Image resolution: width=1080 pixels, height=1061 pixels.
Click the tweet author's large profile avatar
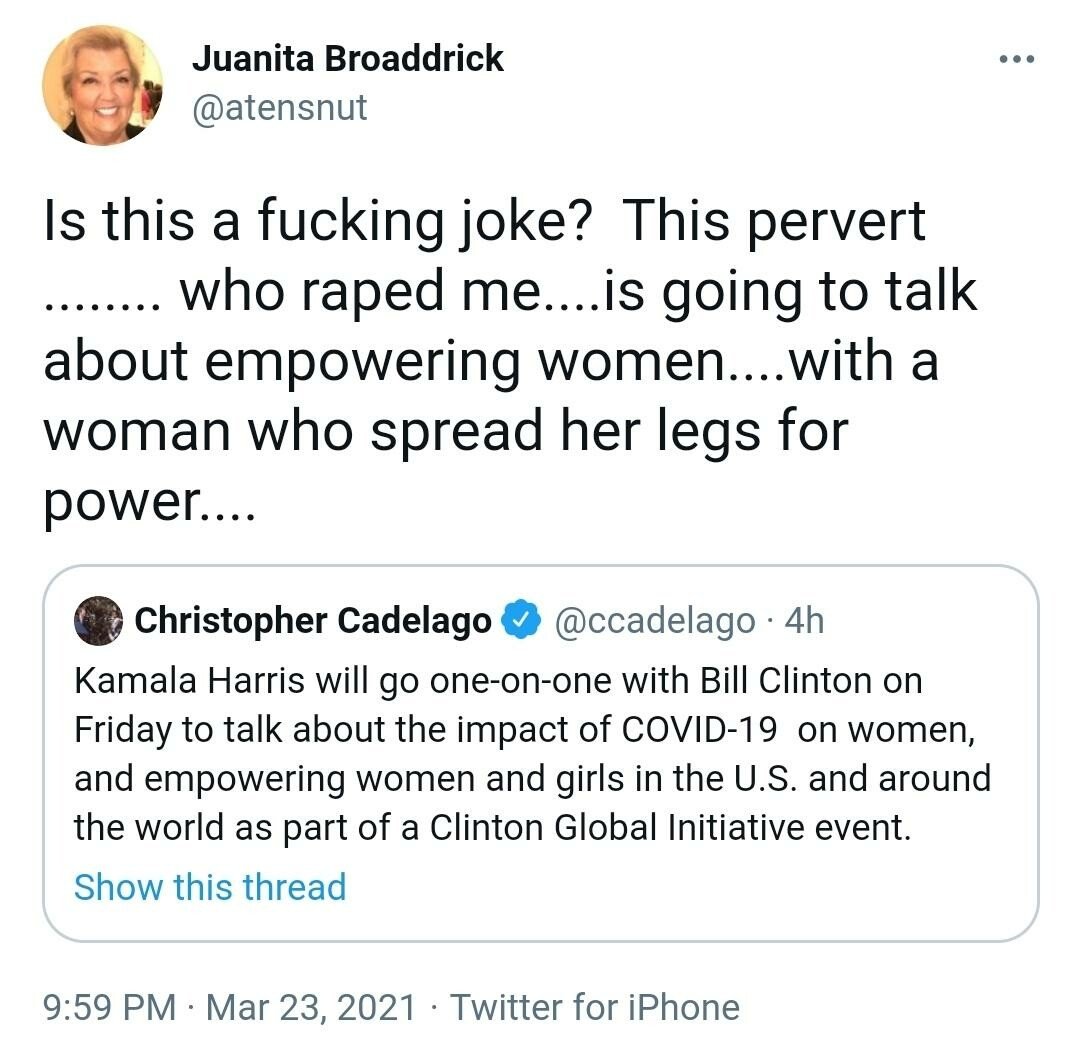click(102, 85)
